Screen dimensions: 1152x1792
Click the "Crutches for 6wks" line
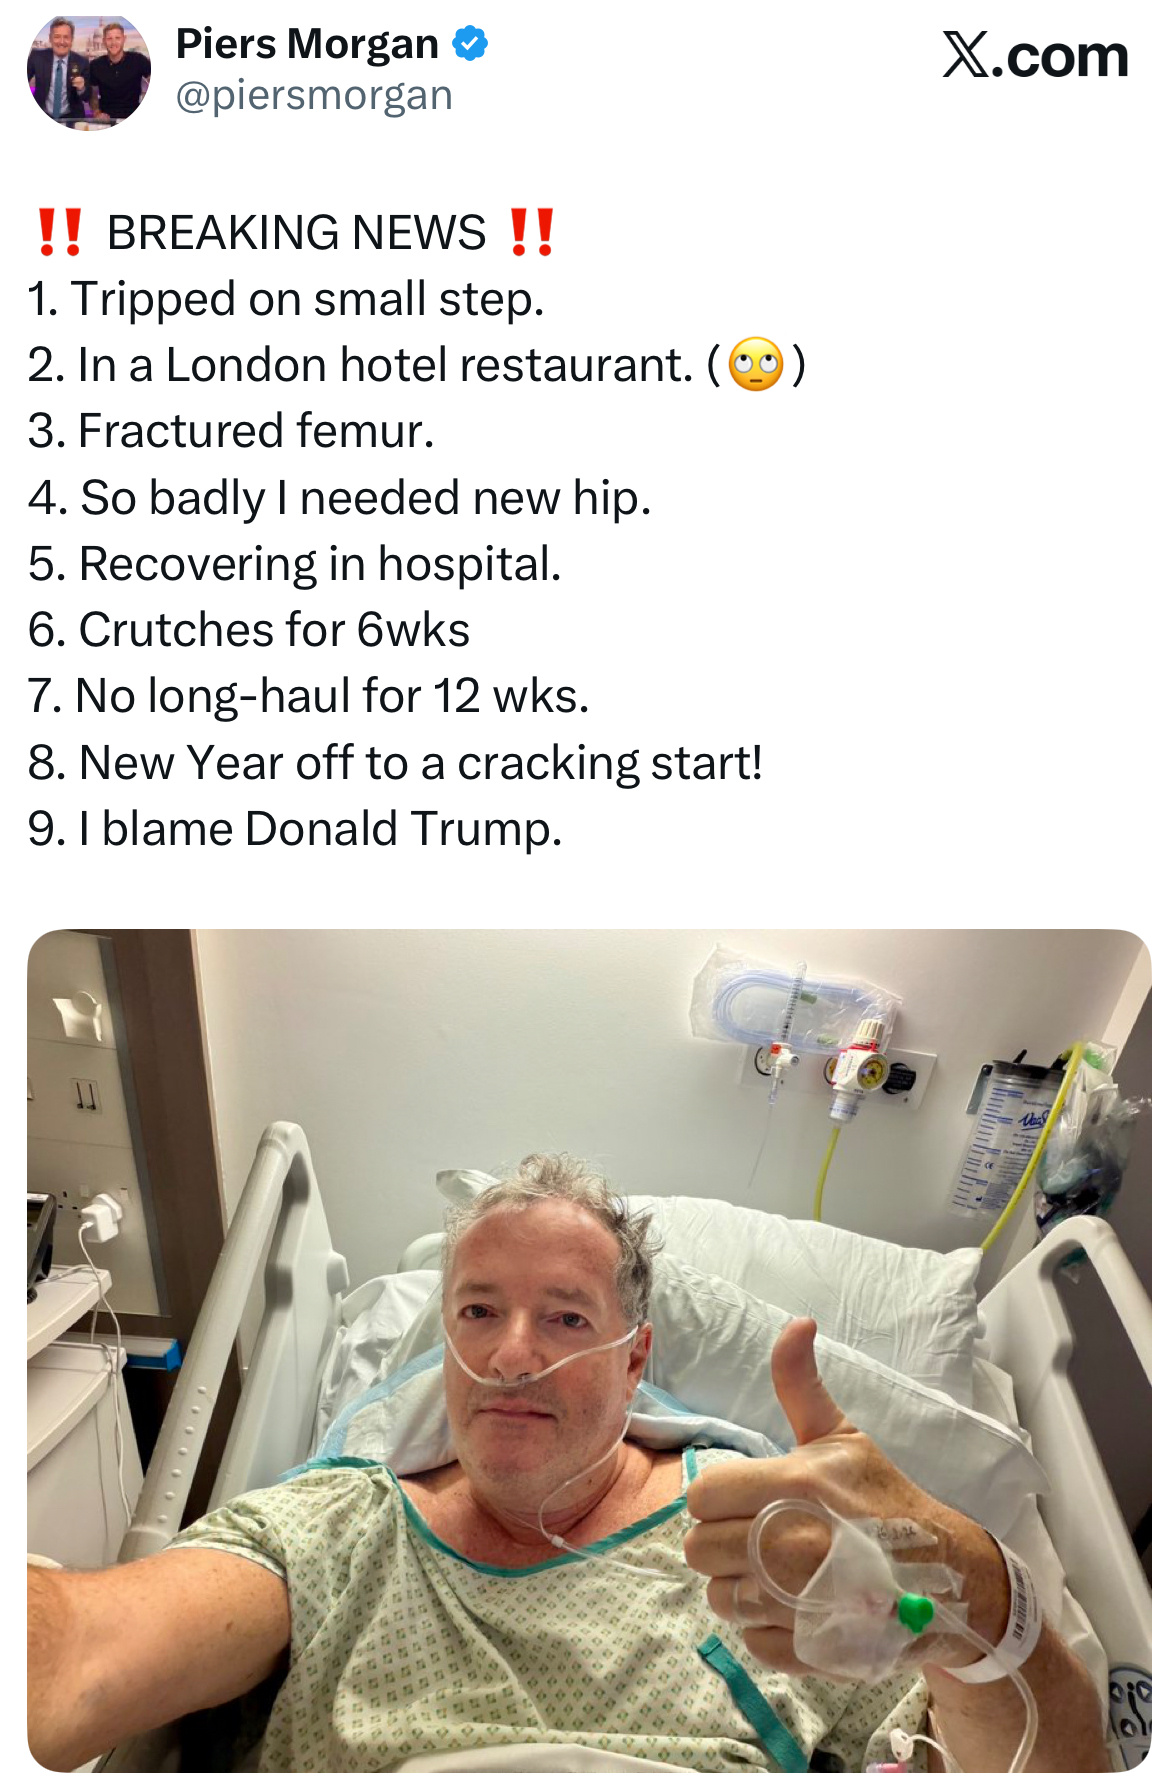tap(249, 630)
